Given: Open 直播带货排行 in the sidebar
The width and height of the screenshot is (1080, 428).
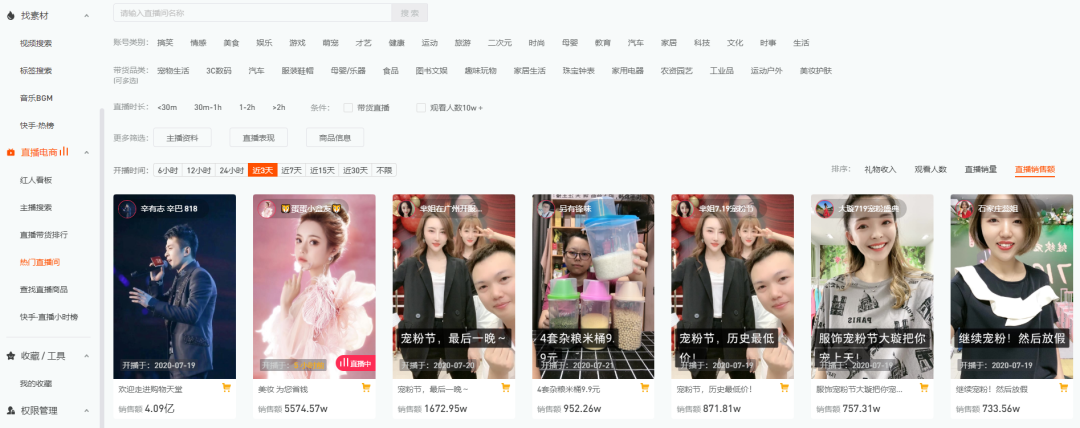Looking at the screenshot, I should (44, 235).
